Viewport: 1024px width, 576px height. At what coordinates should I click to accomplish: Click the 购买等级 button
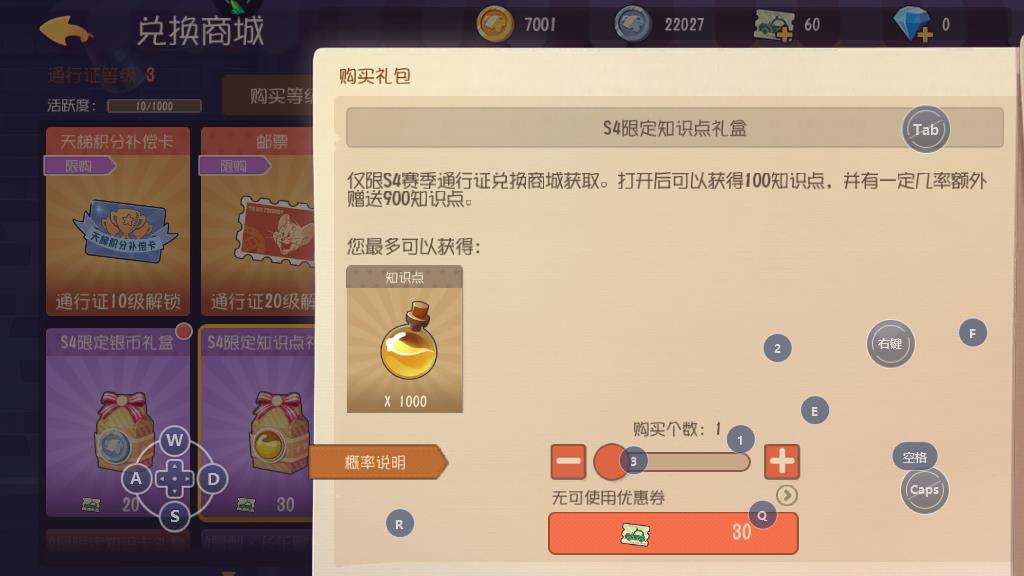[269, 96]
